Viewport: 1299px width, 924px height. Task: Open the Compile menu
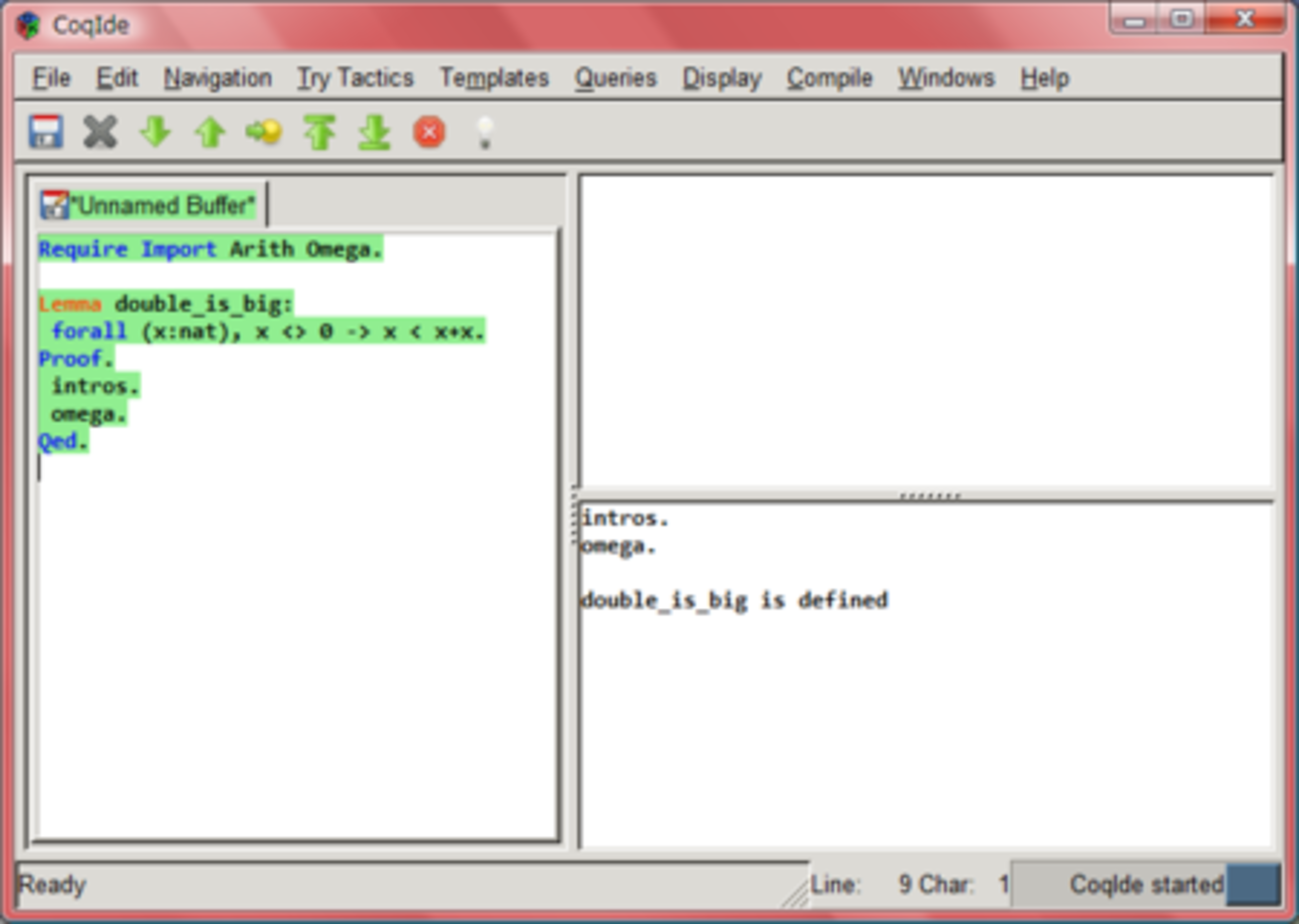pyautogui.click(x=830, y=78)
